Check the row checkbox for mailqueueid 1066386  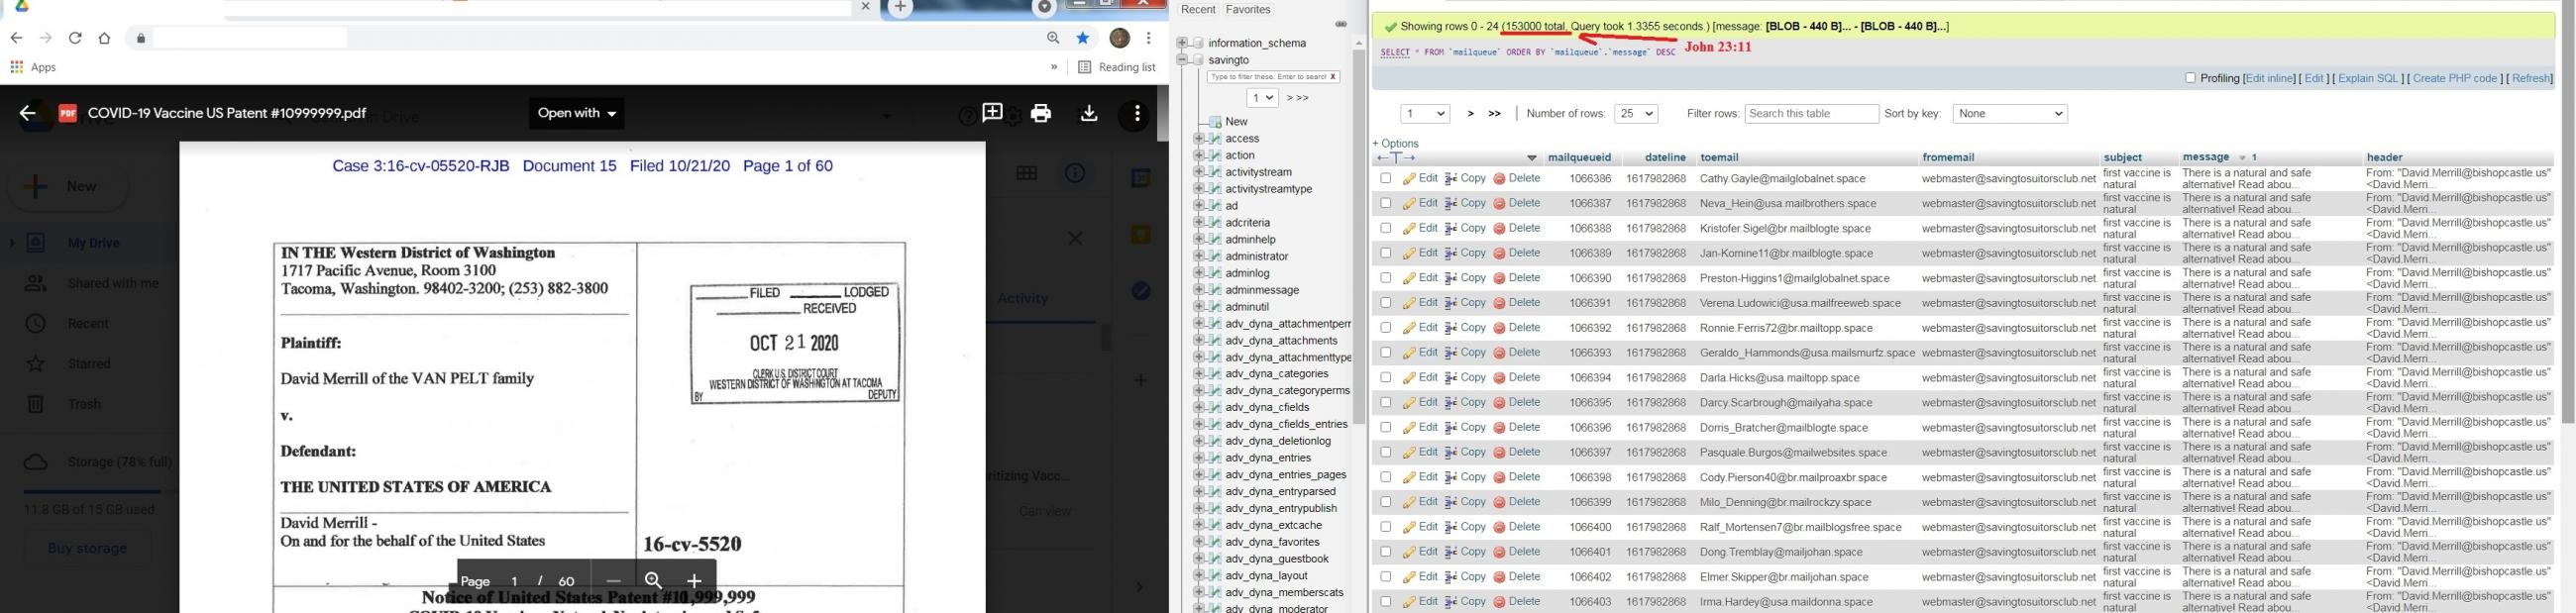point(1385,179)
